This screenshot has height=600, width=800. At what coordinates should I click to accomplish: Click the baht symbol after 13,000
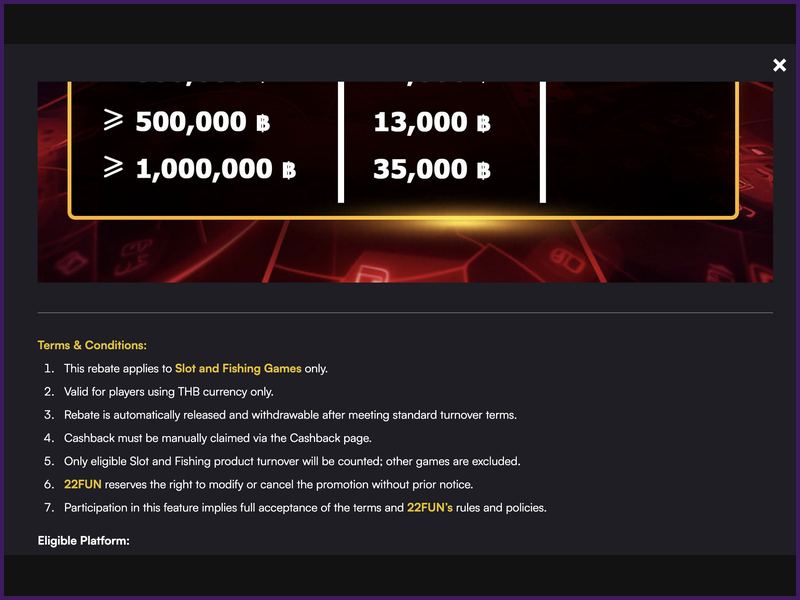[x=483, y=123]
